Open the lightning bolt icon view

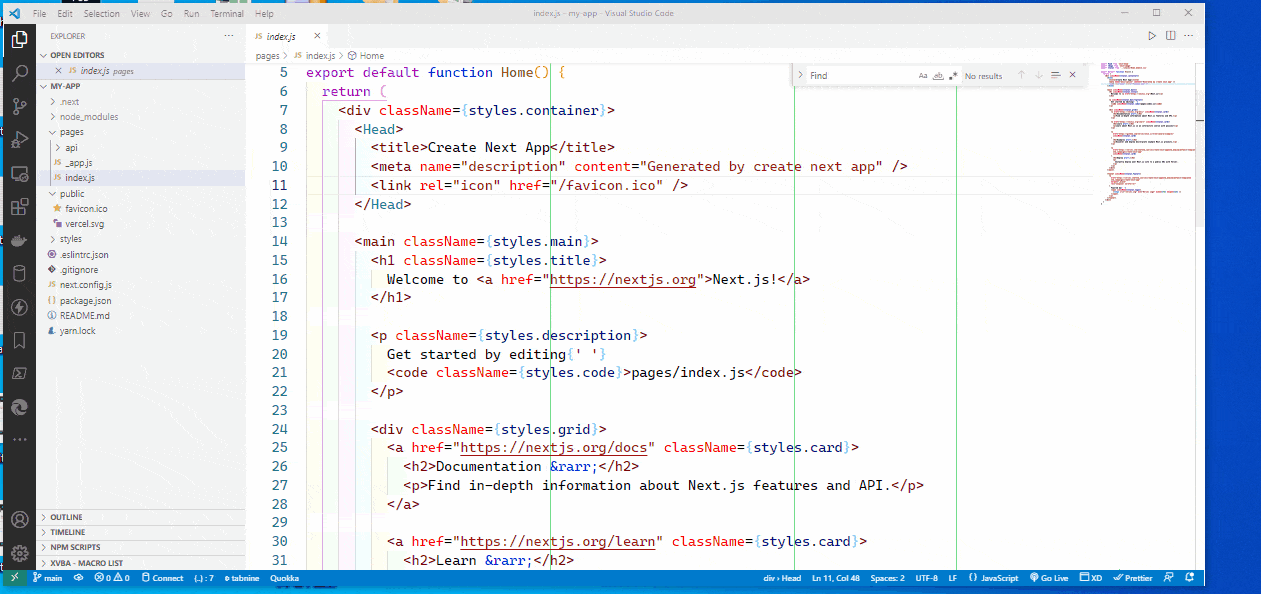[x=19, y=307]
